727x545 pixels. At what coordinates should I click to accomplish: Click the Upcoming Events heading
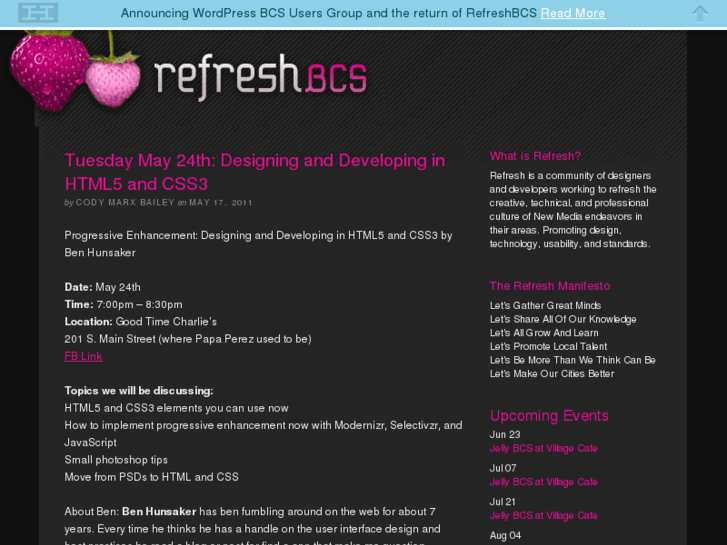point(549,416)
